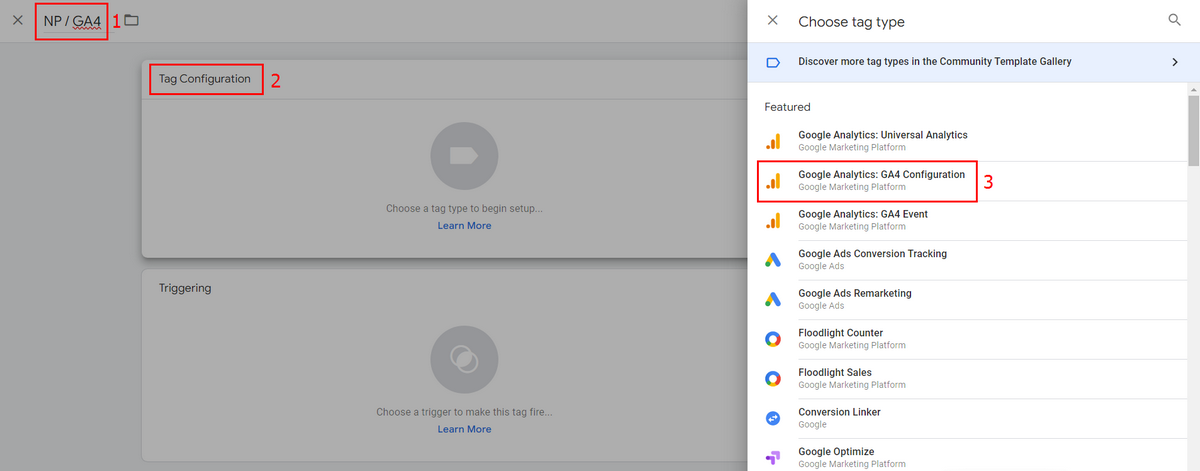Open Learn More link under Triggering
Screen dimensions: 1200x471
coord(464,429)
